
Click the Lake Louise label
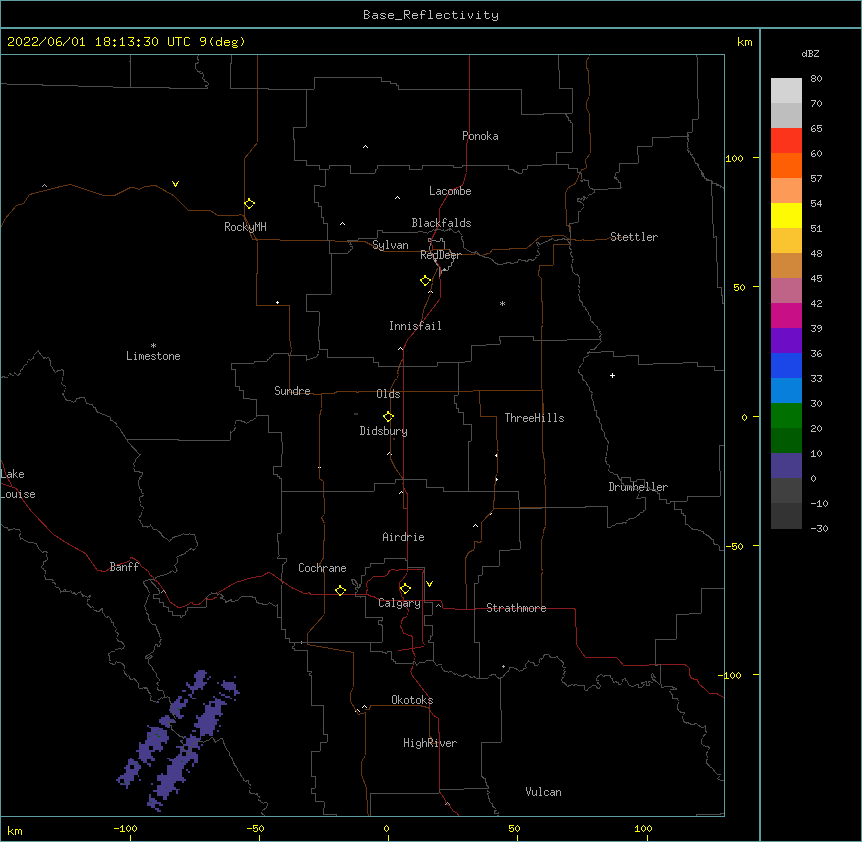(18, 484)
